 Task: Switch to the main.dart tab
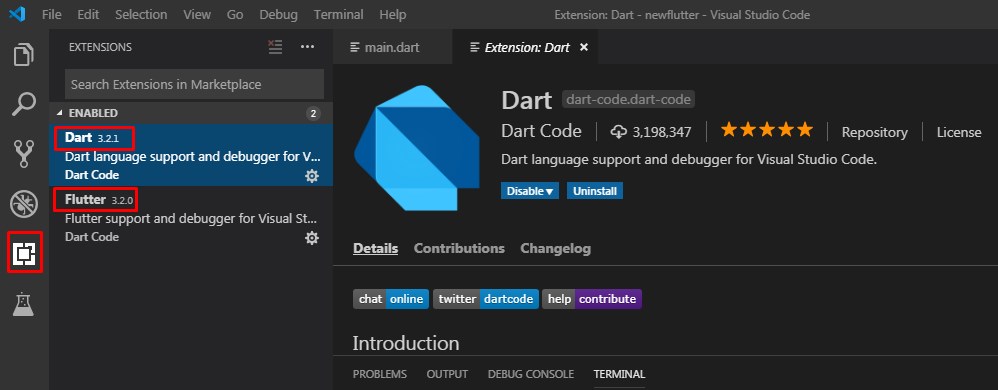pos(392,47)
